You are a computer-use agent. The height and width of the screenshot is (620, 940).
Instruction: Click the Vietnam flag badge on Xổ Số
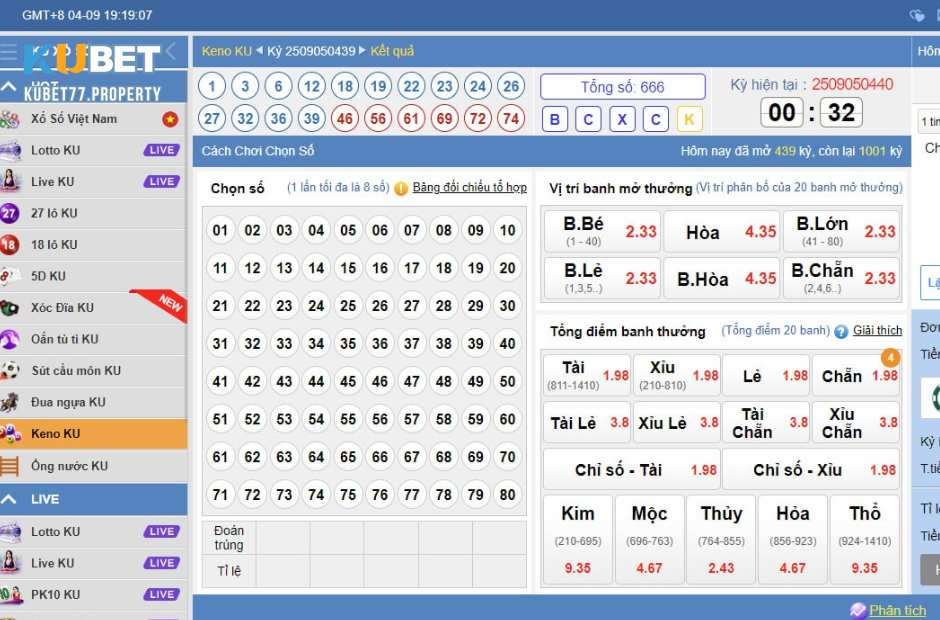pyautogui.click(x=170, y=119)
